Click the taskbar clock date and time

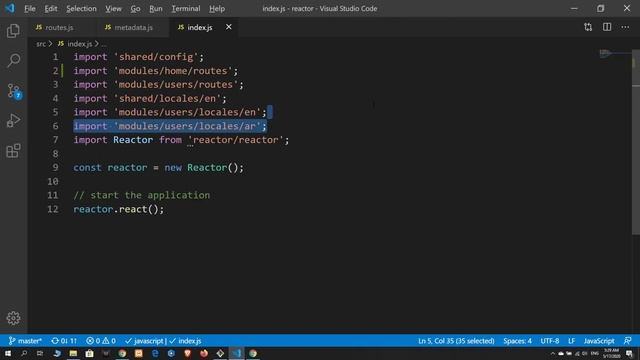click(611, 353)
